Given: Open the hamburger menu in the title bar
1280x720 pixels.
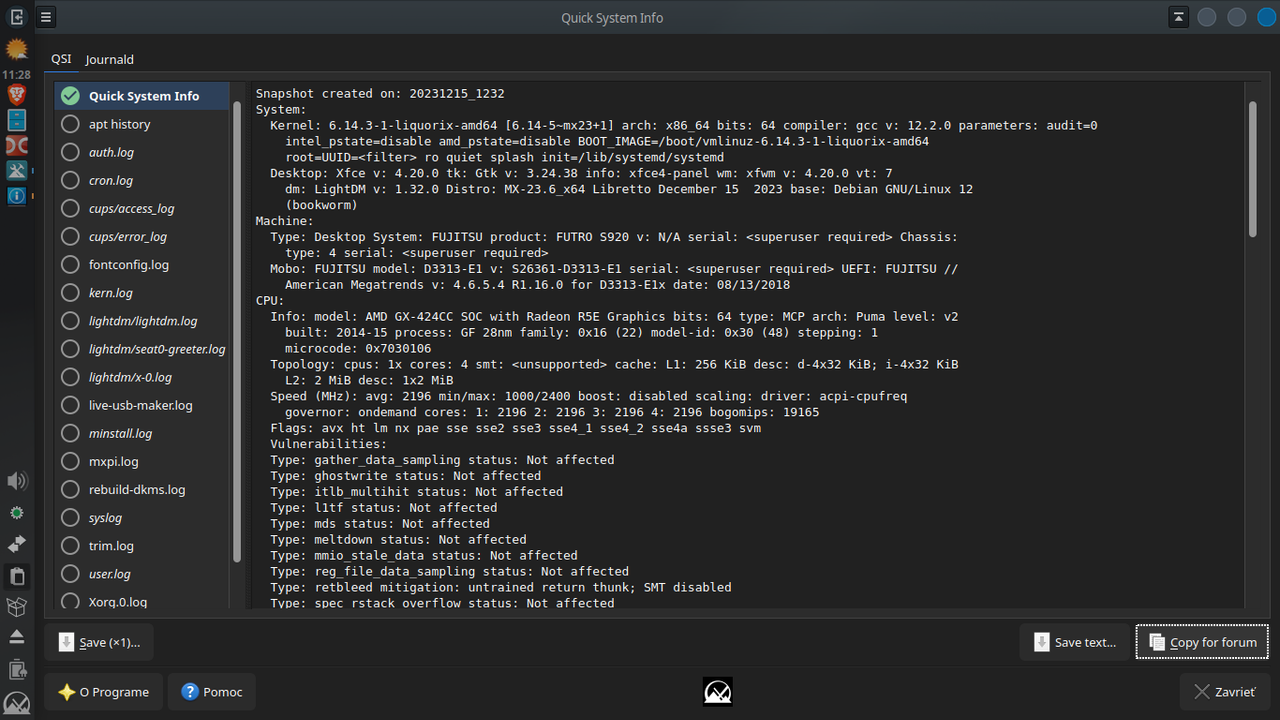Looking at the screenshot, I should tap(46, 17).
